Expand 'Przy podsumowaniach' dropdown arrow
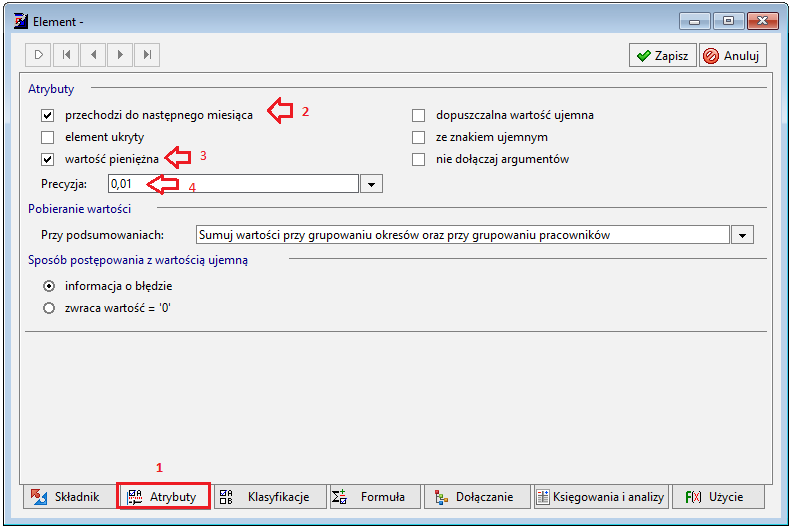Viewport: 794px width, 532px height. point(742,235)
